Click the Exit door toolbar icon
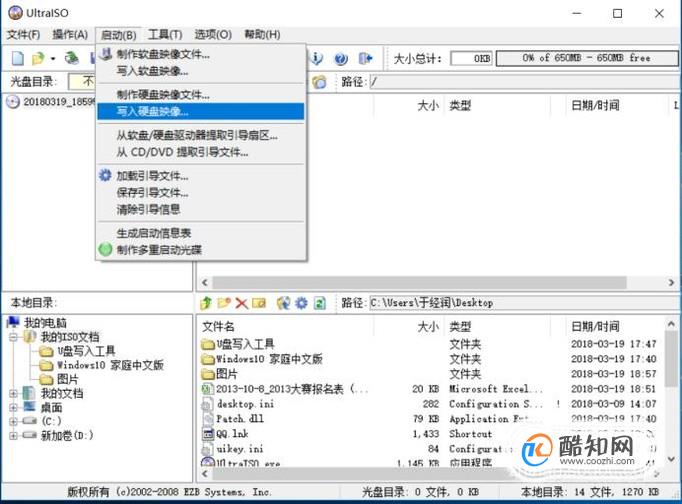 tap(365, 58)
